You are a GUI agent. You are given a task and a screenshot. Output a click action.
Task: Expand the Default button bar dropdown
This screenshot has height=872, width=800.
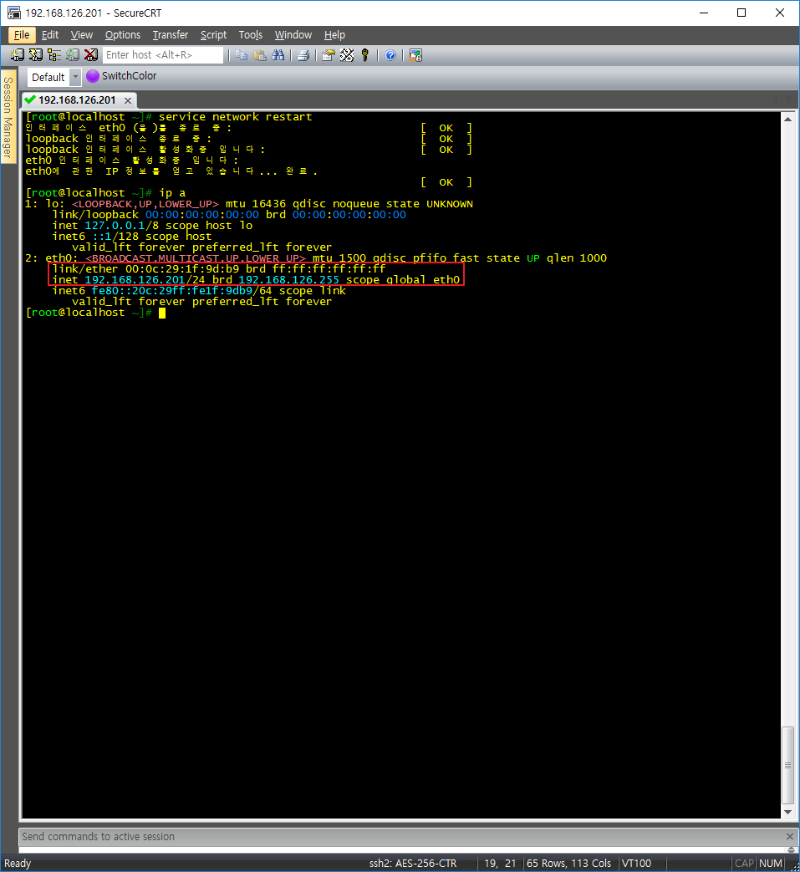tap(75, 77)
